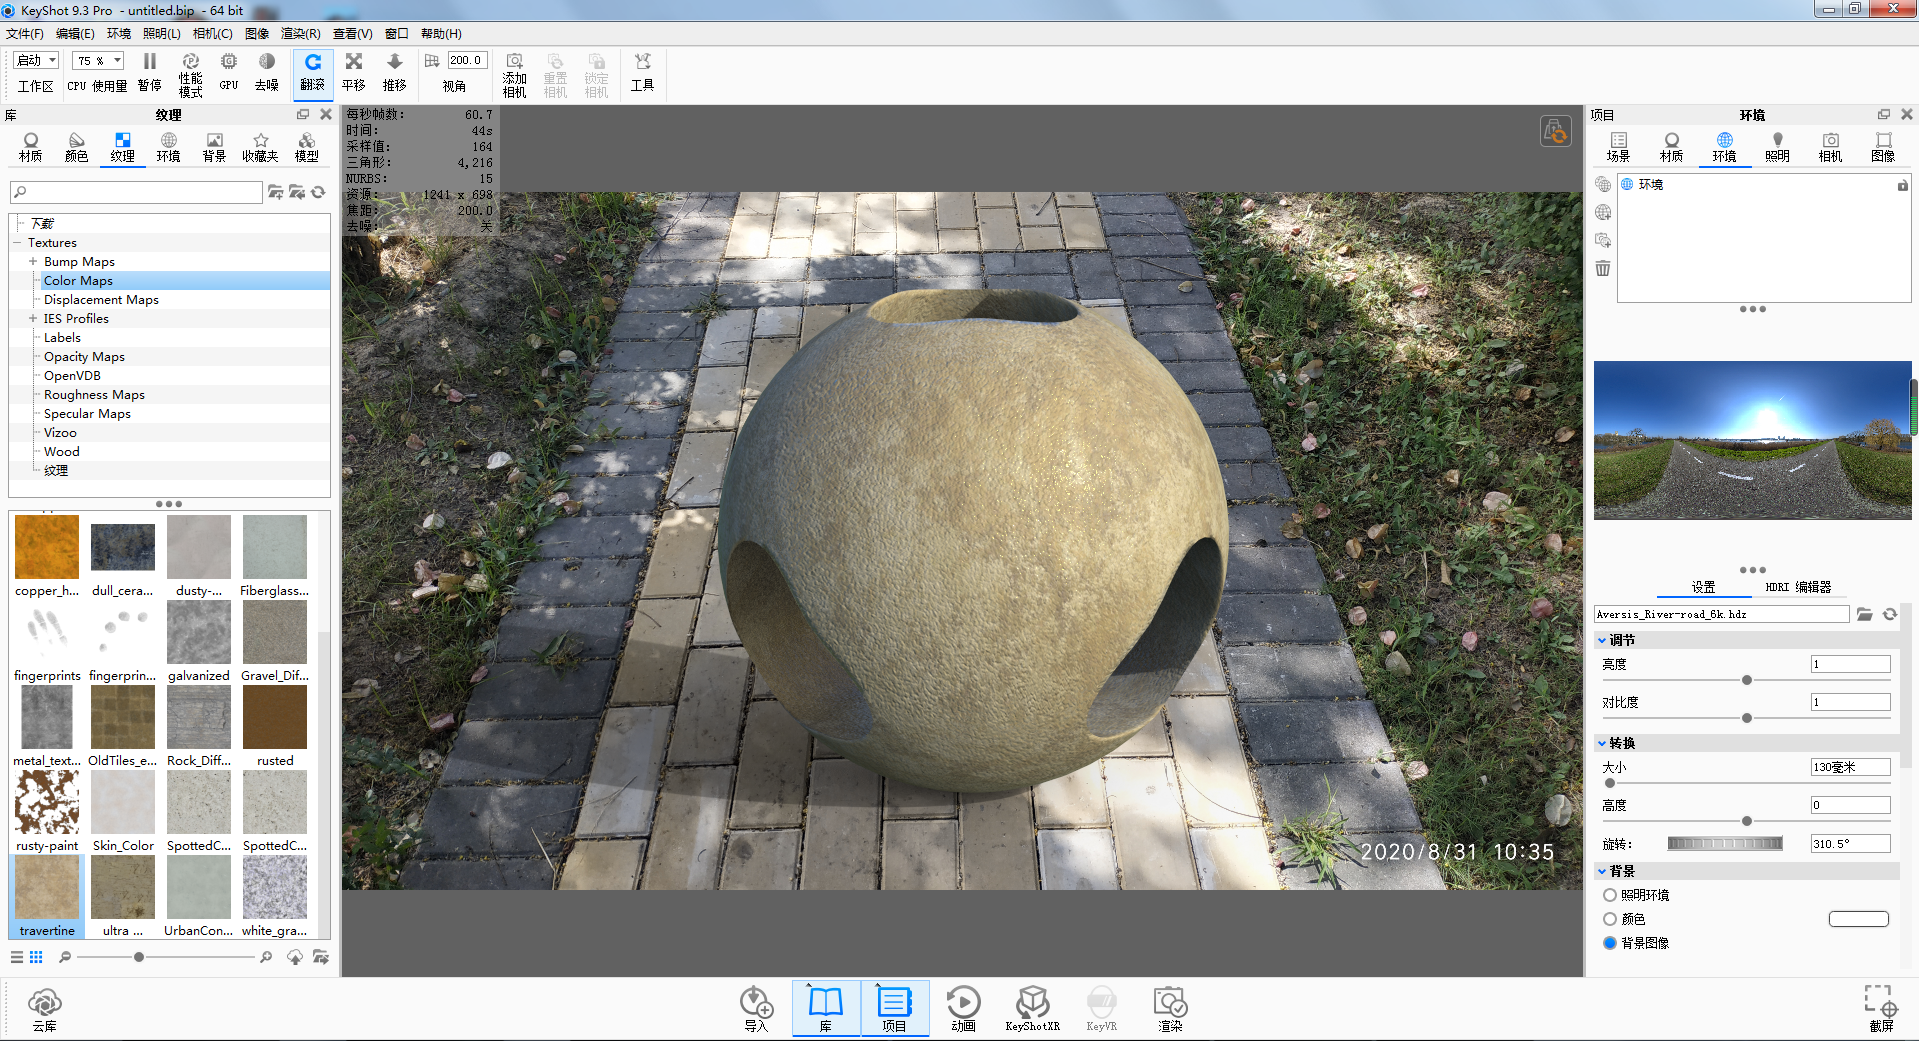Open the 渲染(R) menu

tap(300, 34)
